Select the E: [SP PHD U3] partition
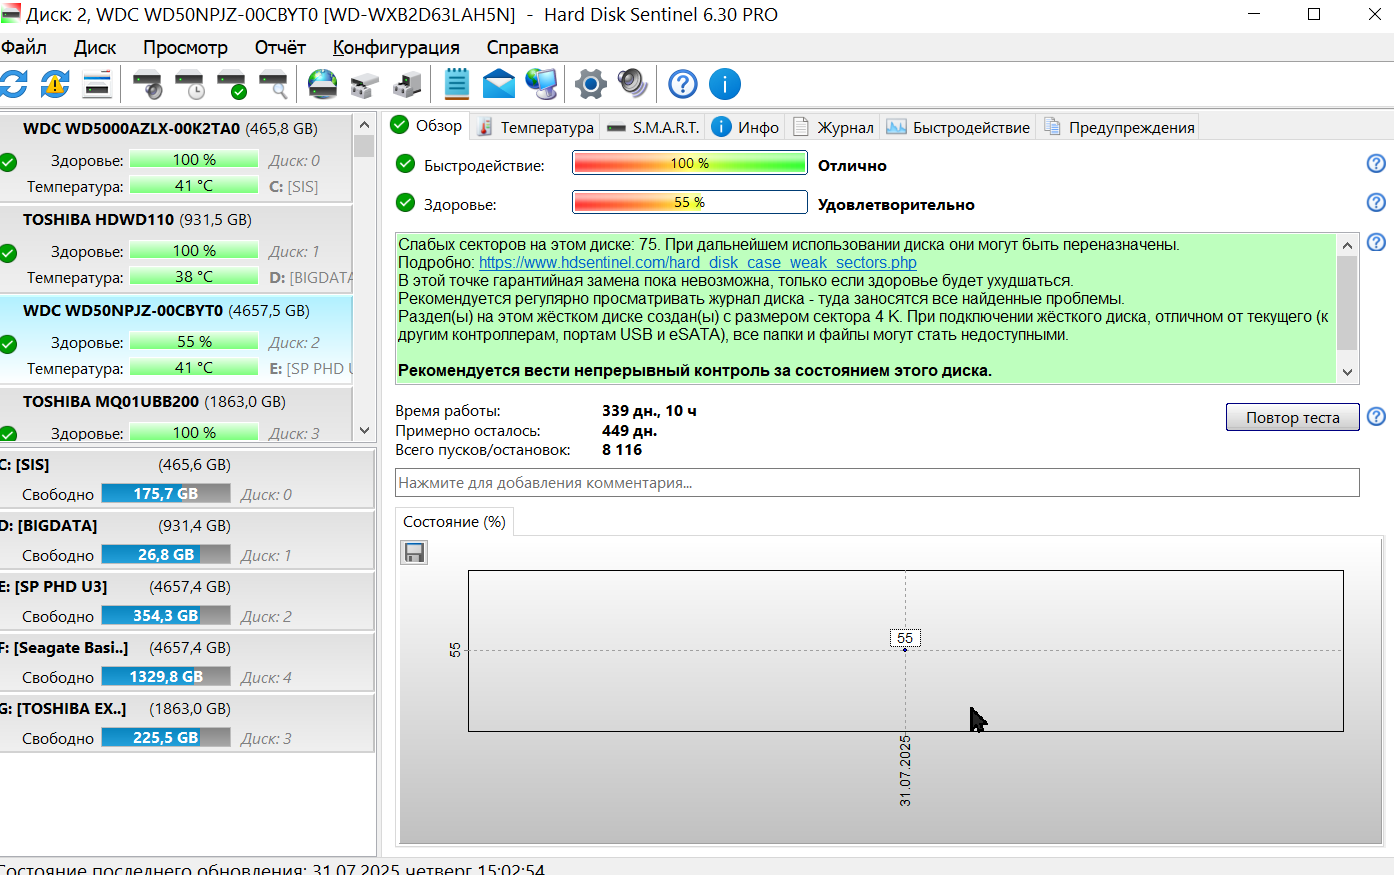Screen dimensions: 1394x875 [186, 600]
